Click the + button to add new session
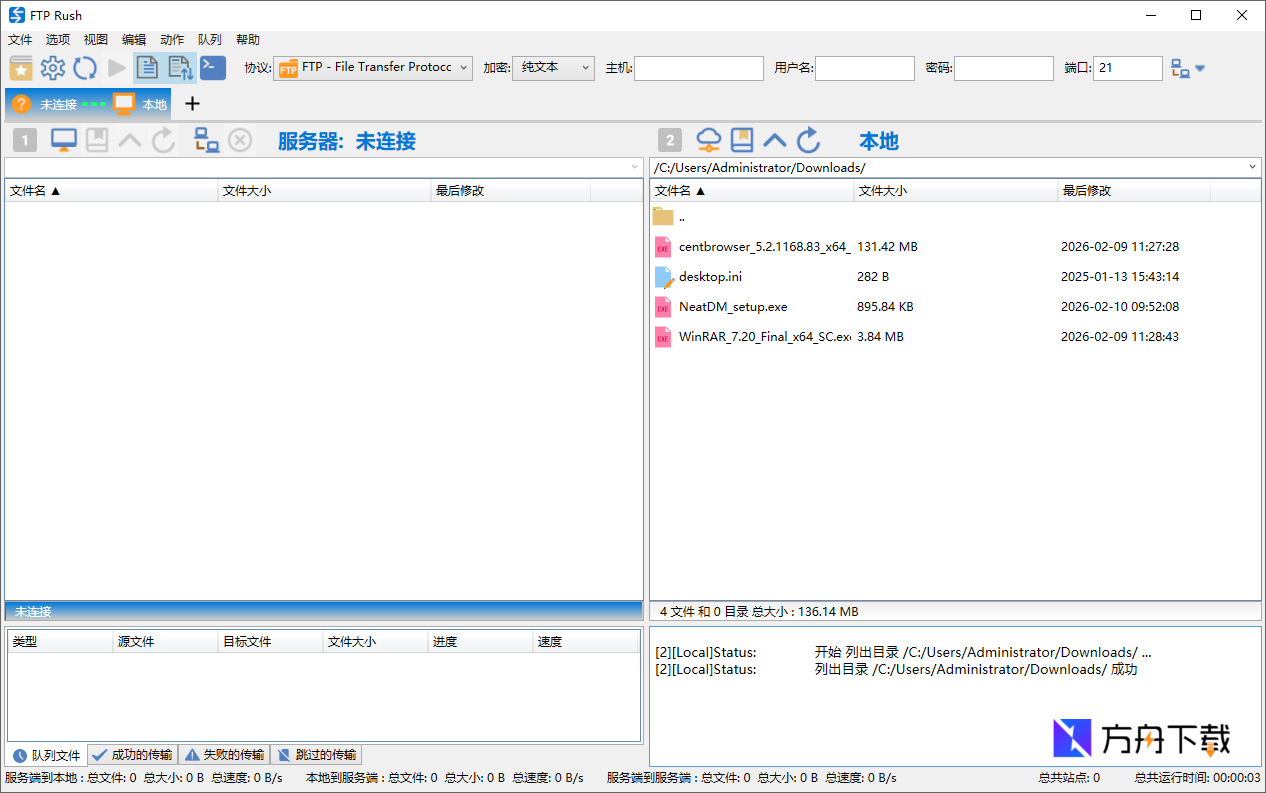 [x=190, y=103]
